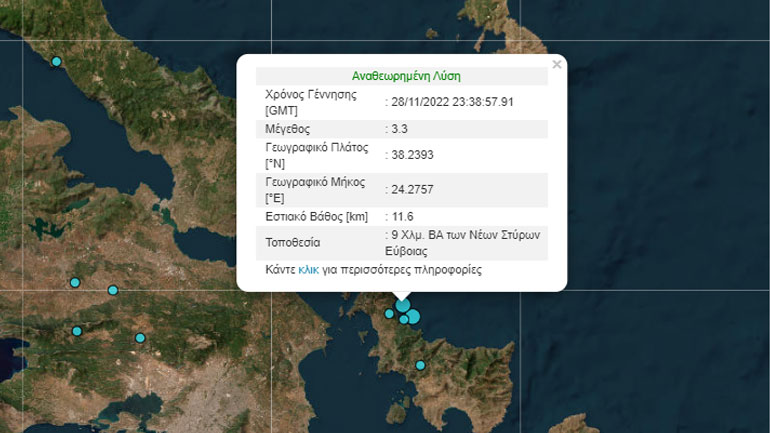The height and width of the screenshot is (433, 770).
Task: Click the earthquake marker on the top-left coastline
Action: click(x=56, y=61)
